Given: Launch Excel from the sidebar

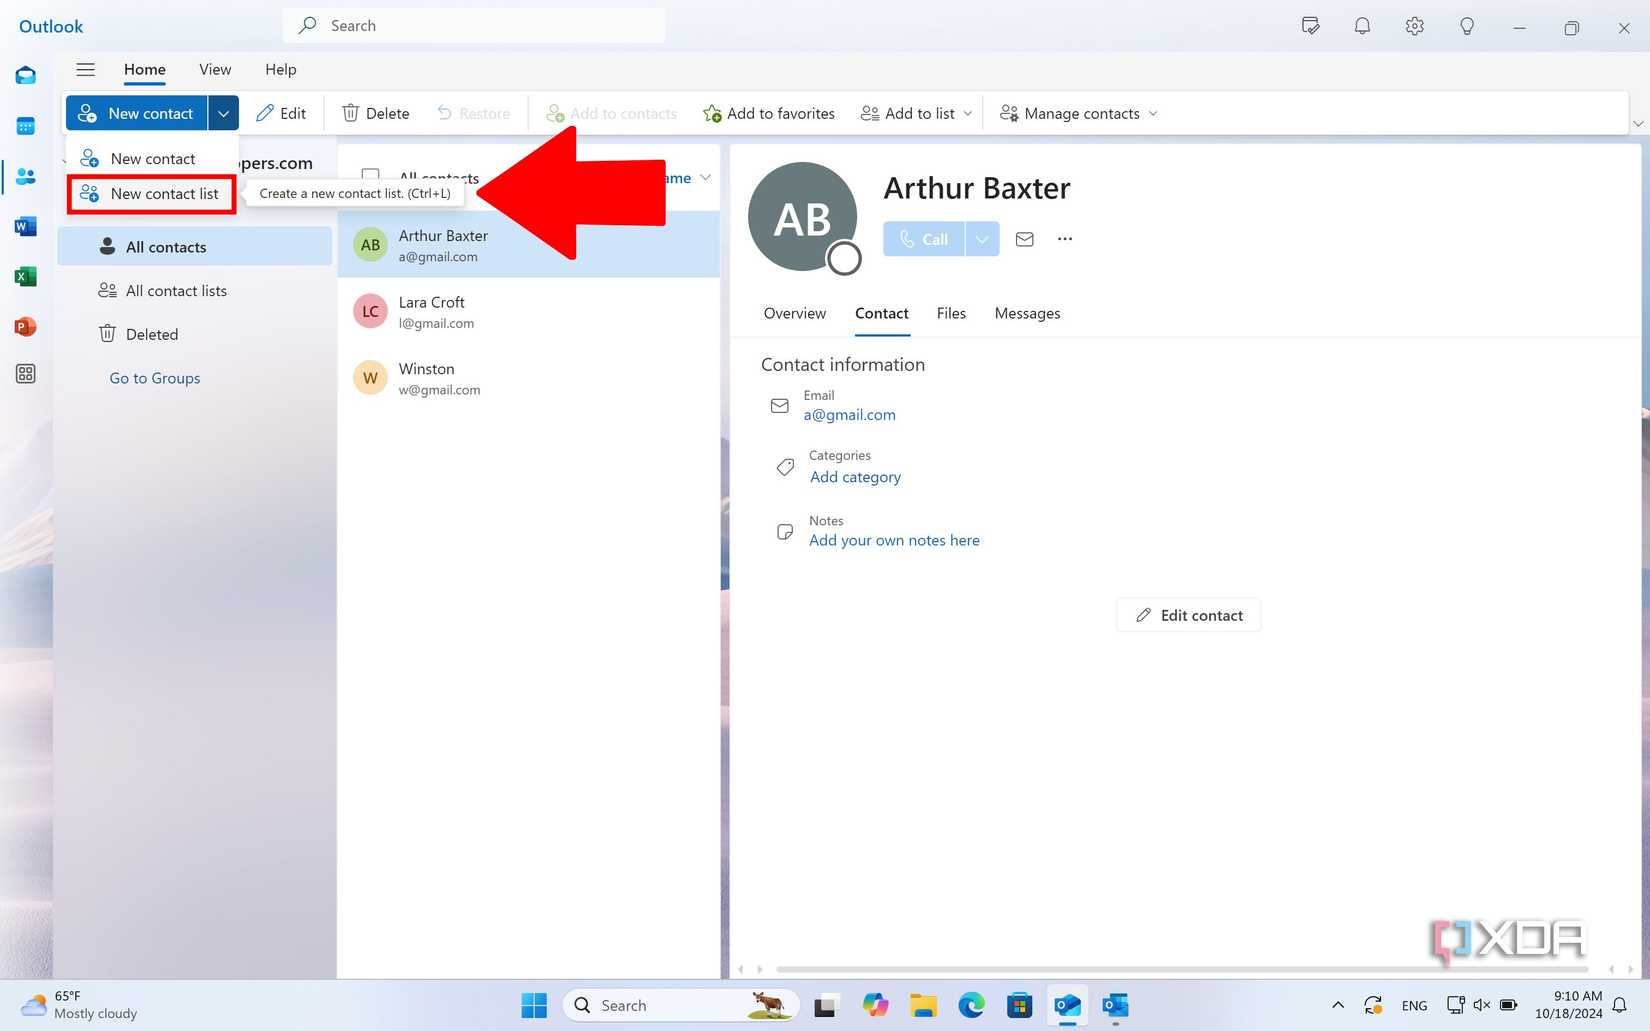Looking at the screenshot, I should click(25, 276).
